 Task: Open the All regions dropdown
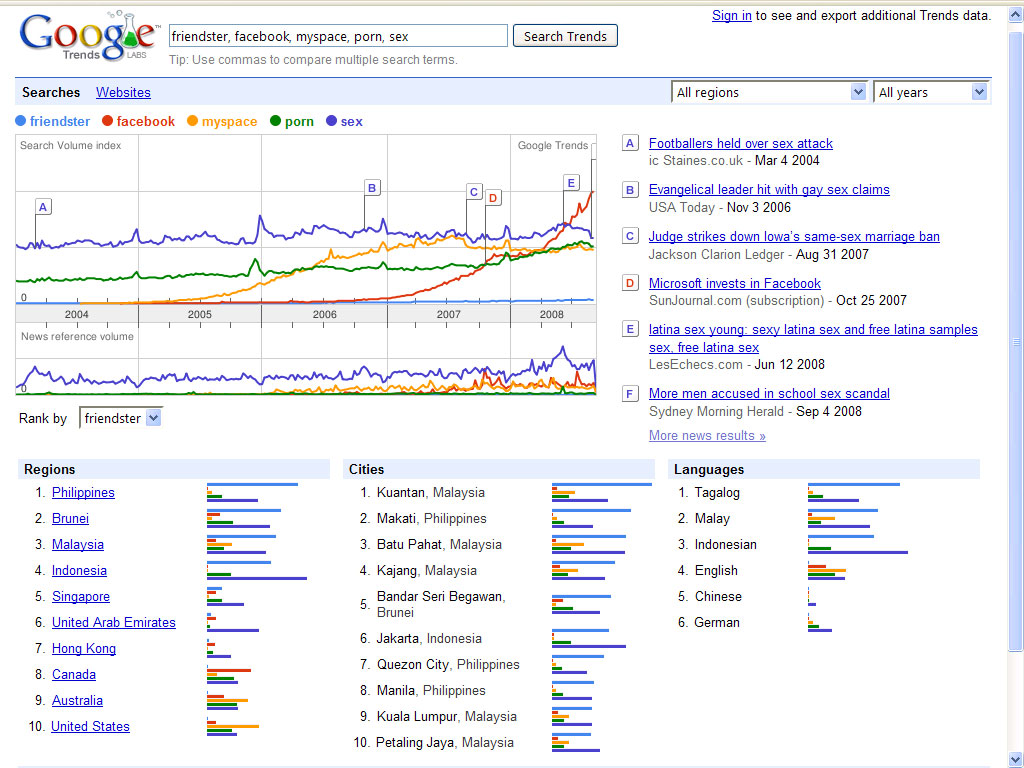coord(768,92)
